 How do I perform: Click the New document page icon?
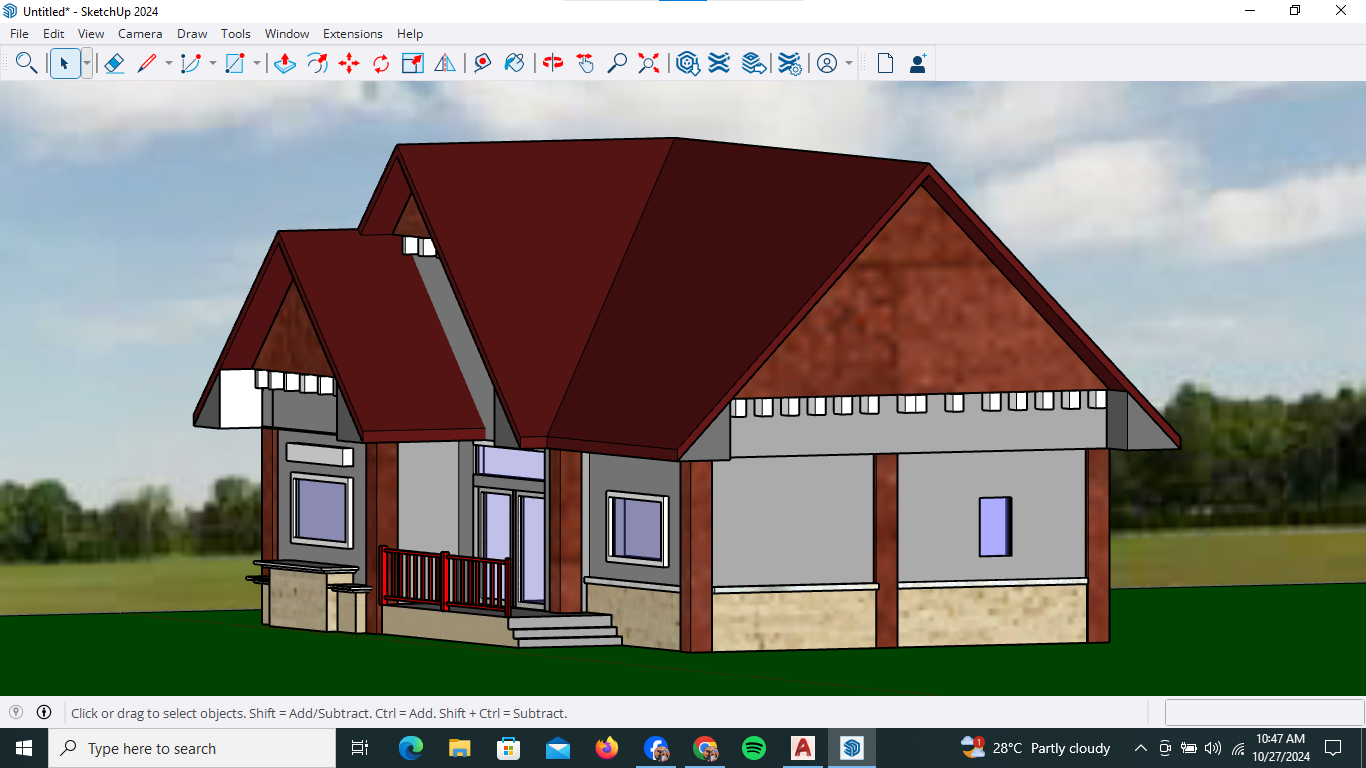[x=885, y=63]
